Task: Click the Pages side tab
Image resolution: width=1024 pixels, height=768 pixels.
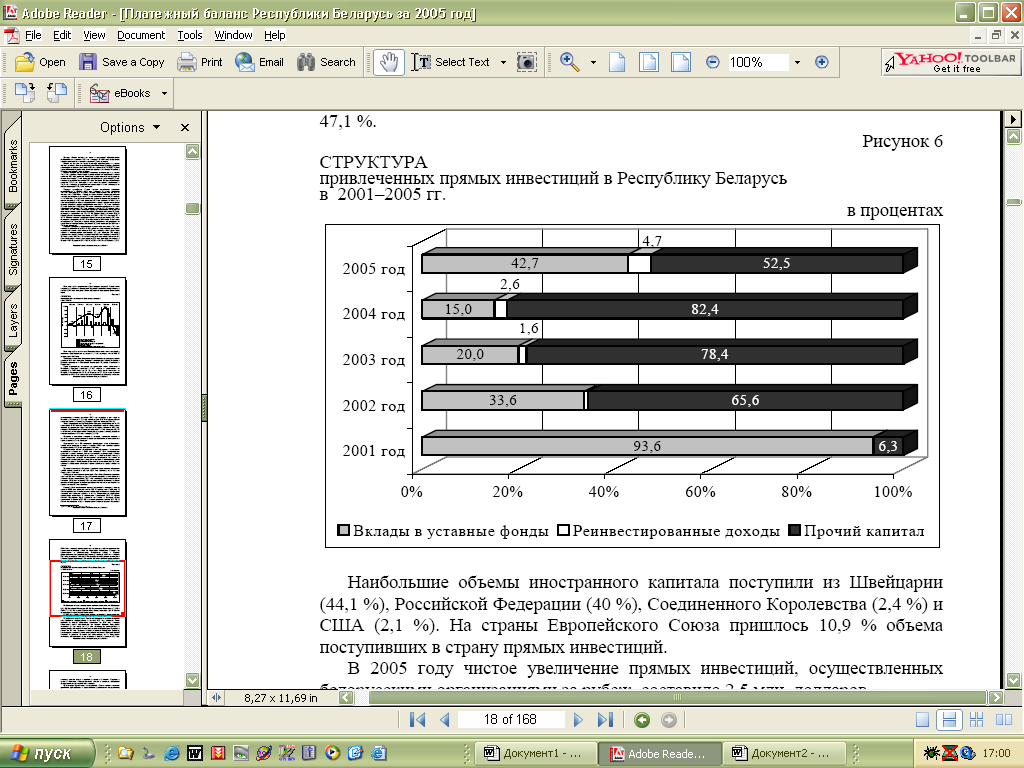Action: 13,378
